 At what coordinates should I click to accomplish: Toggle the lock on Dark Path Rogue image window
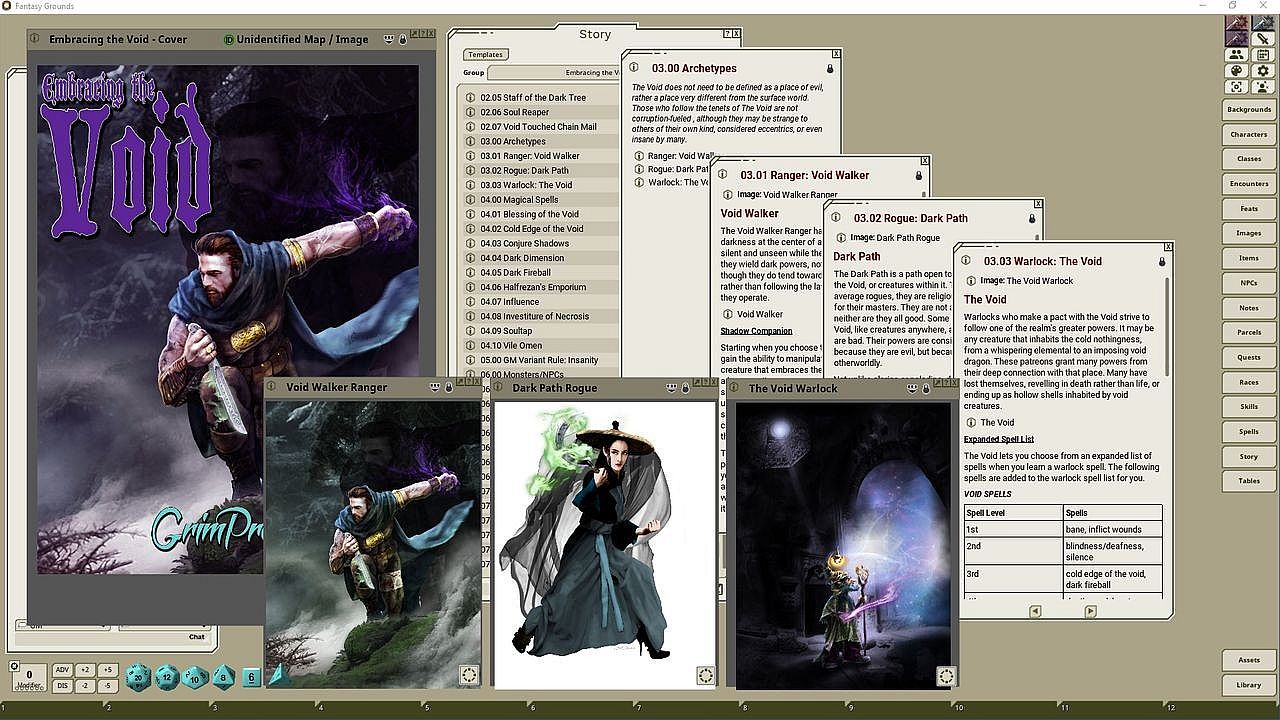click(x=685, y=388)
